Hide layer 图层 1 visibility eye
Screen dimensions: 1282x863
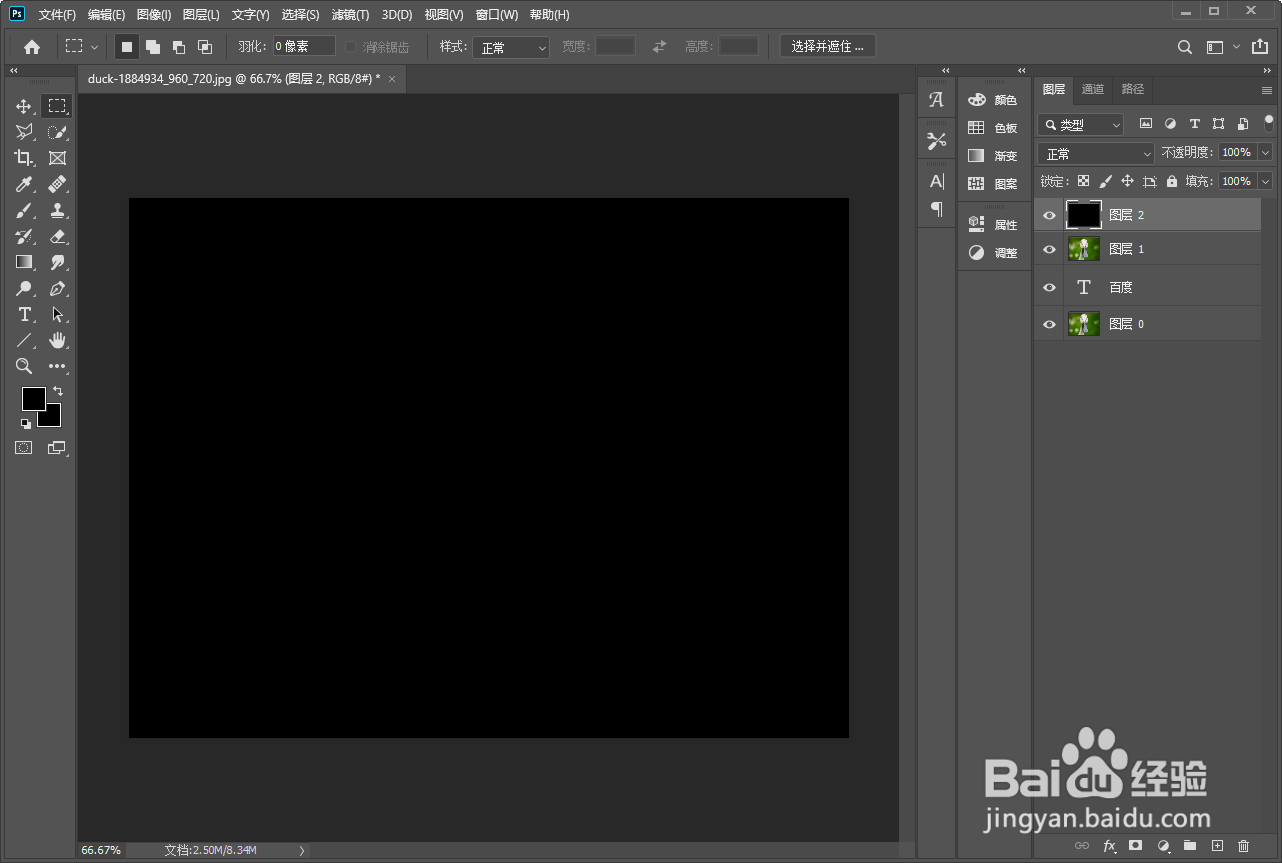(x=1049, y=249)
